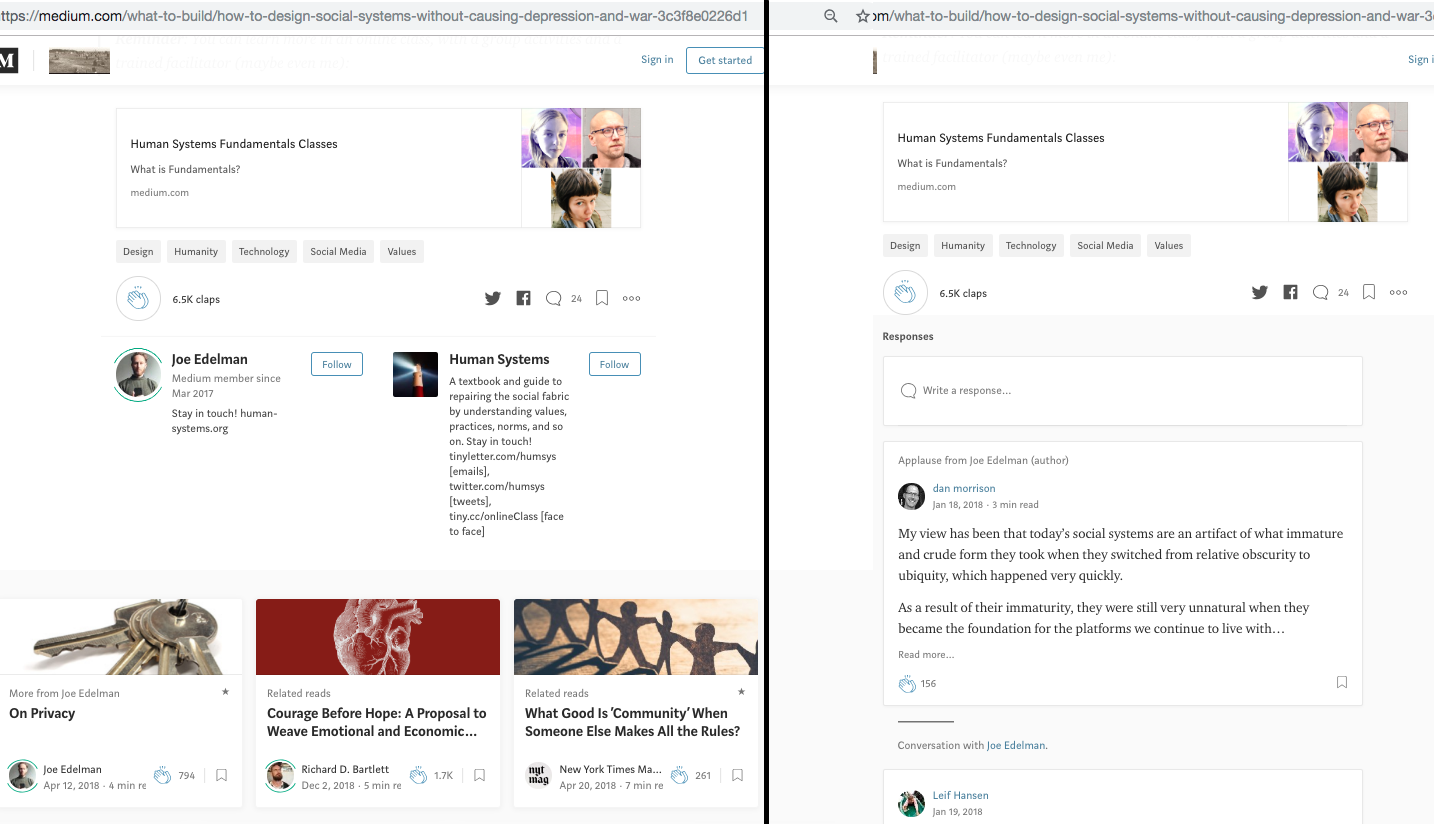The image size is (1434, 824).
Task: Click Sign in link in left window
Action: (657, 60)
